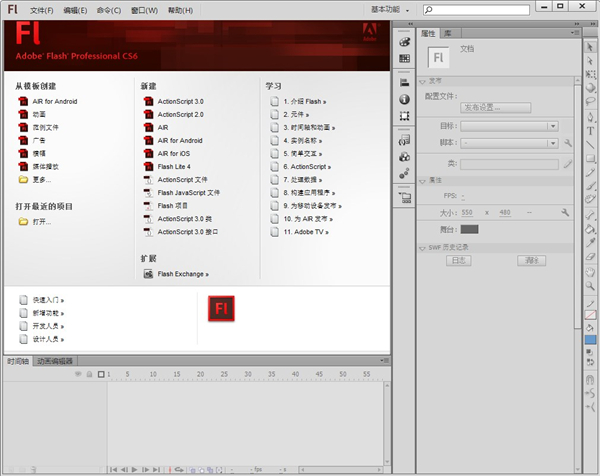Viewport: 600px width, 476px height.
Task: Open the Info panel icon
Action: tap(404, 100)
